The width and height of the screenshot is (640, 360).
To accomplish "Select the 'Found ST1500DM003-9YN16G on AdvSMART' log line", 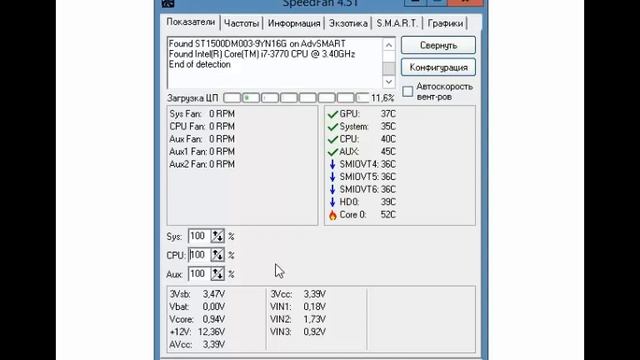I will [257, 44].
